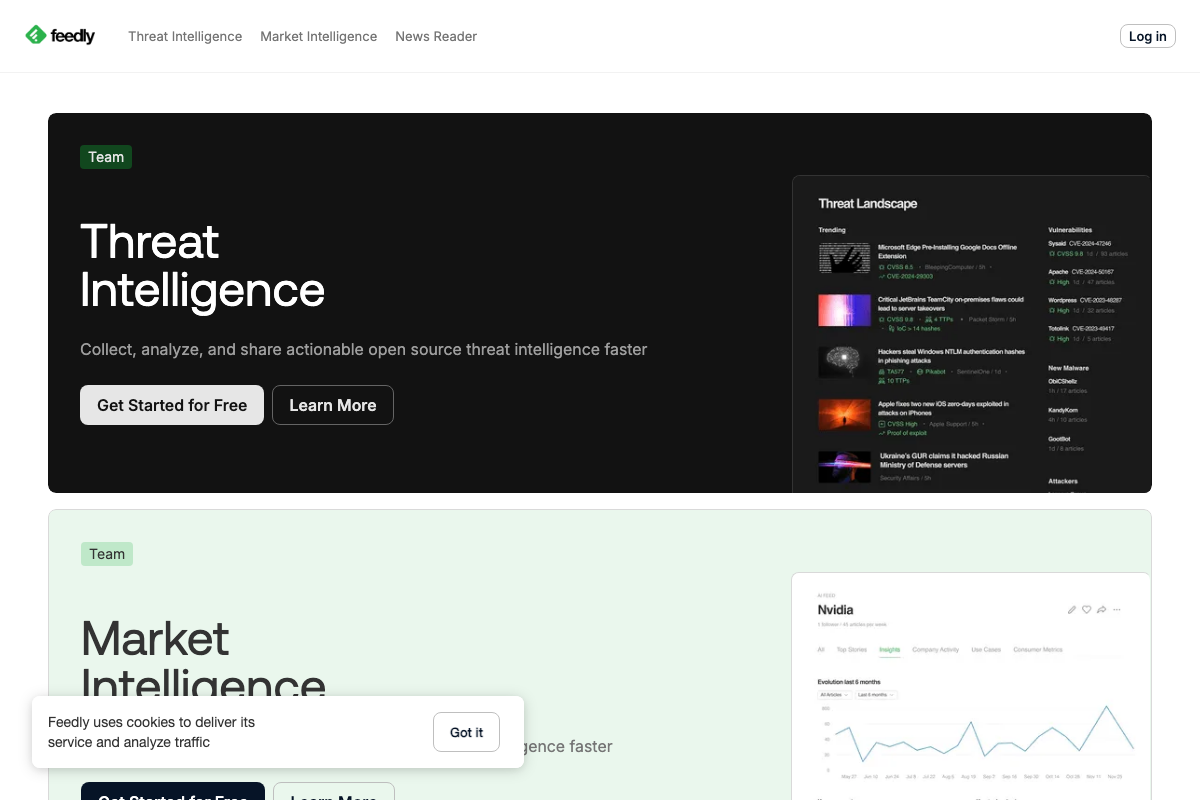Viewport: 1200px width, 800px height.
Task: Click the CVSS 6.5 badge on the Microsoft Edge article
Action: (x=897, y=267)
